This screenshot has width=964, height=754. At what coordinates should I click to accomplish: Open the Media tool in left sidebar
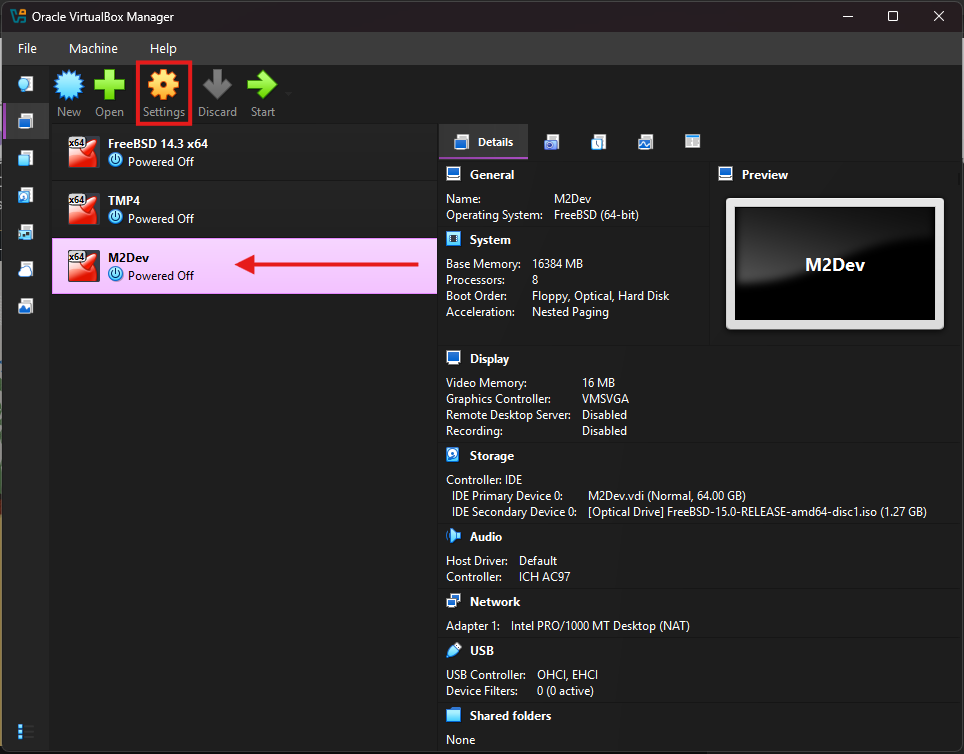(25, 195)
